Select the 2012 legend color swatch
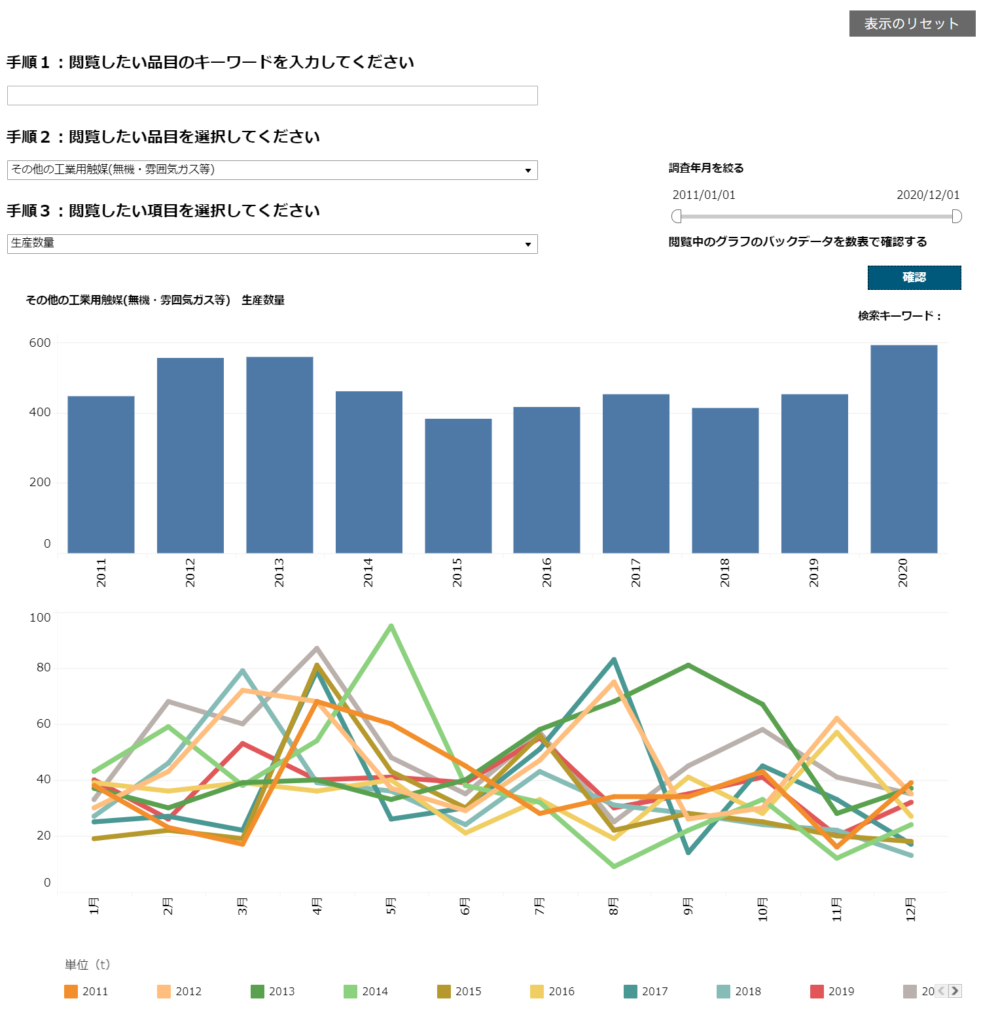The height and width of the screenshot is (1024, 981). click(x=164, y=991)
